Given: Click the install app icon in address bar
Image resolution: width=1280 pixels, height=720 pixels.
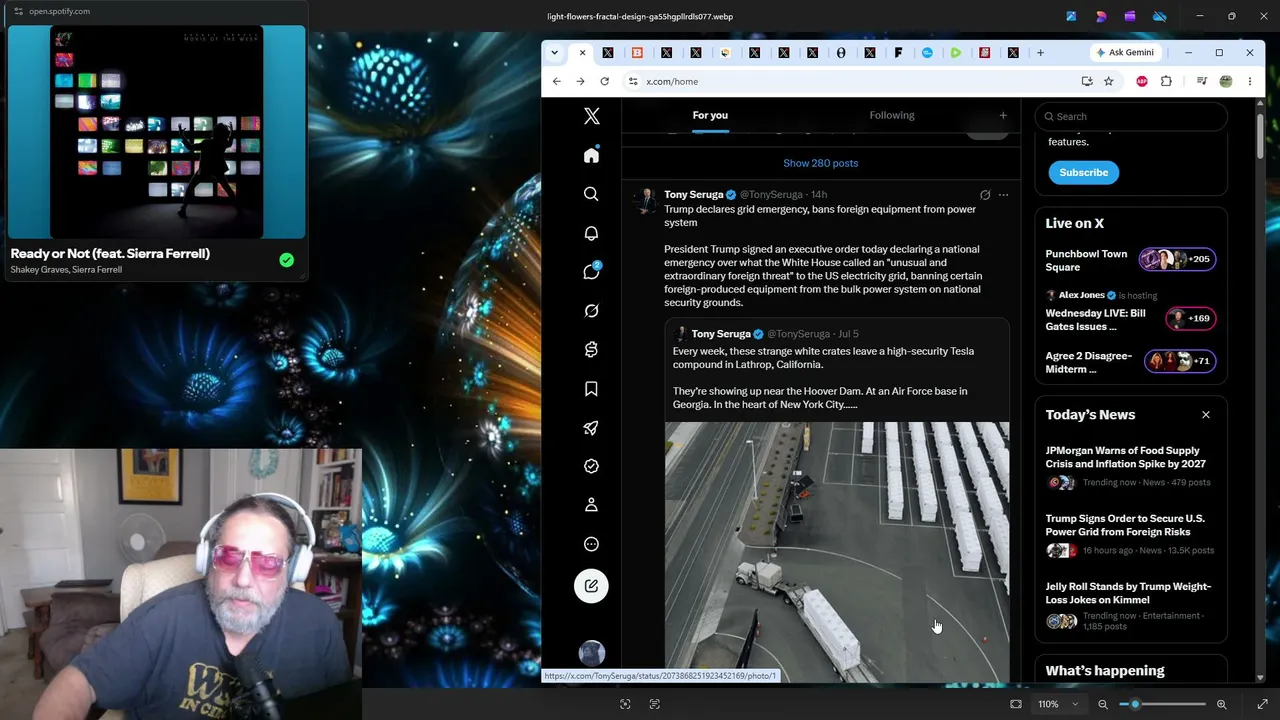Looking at the screenshot, I should tap(1087, 81).
